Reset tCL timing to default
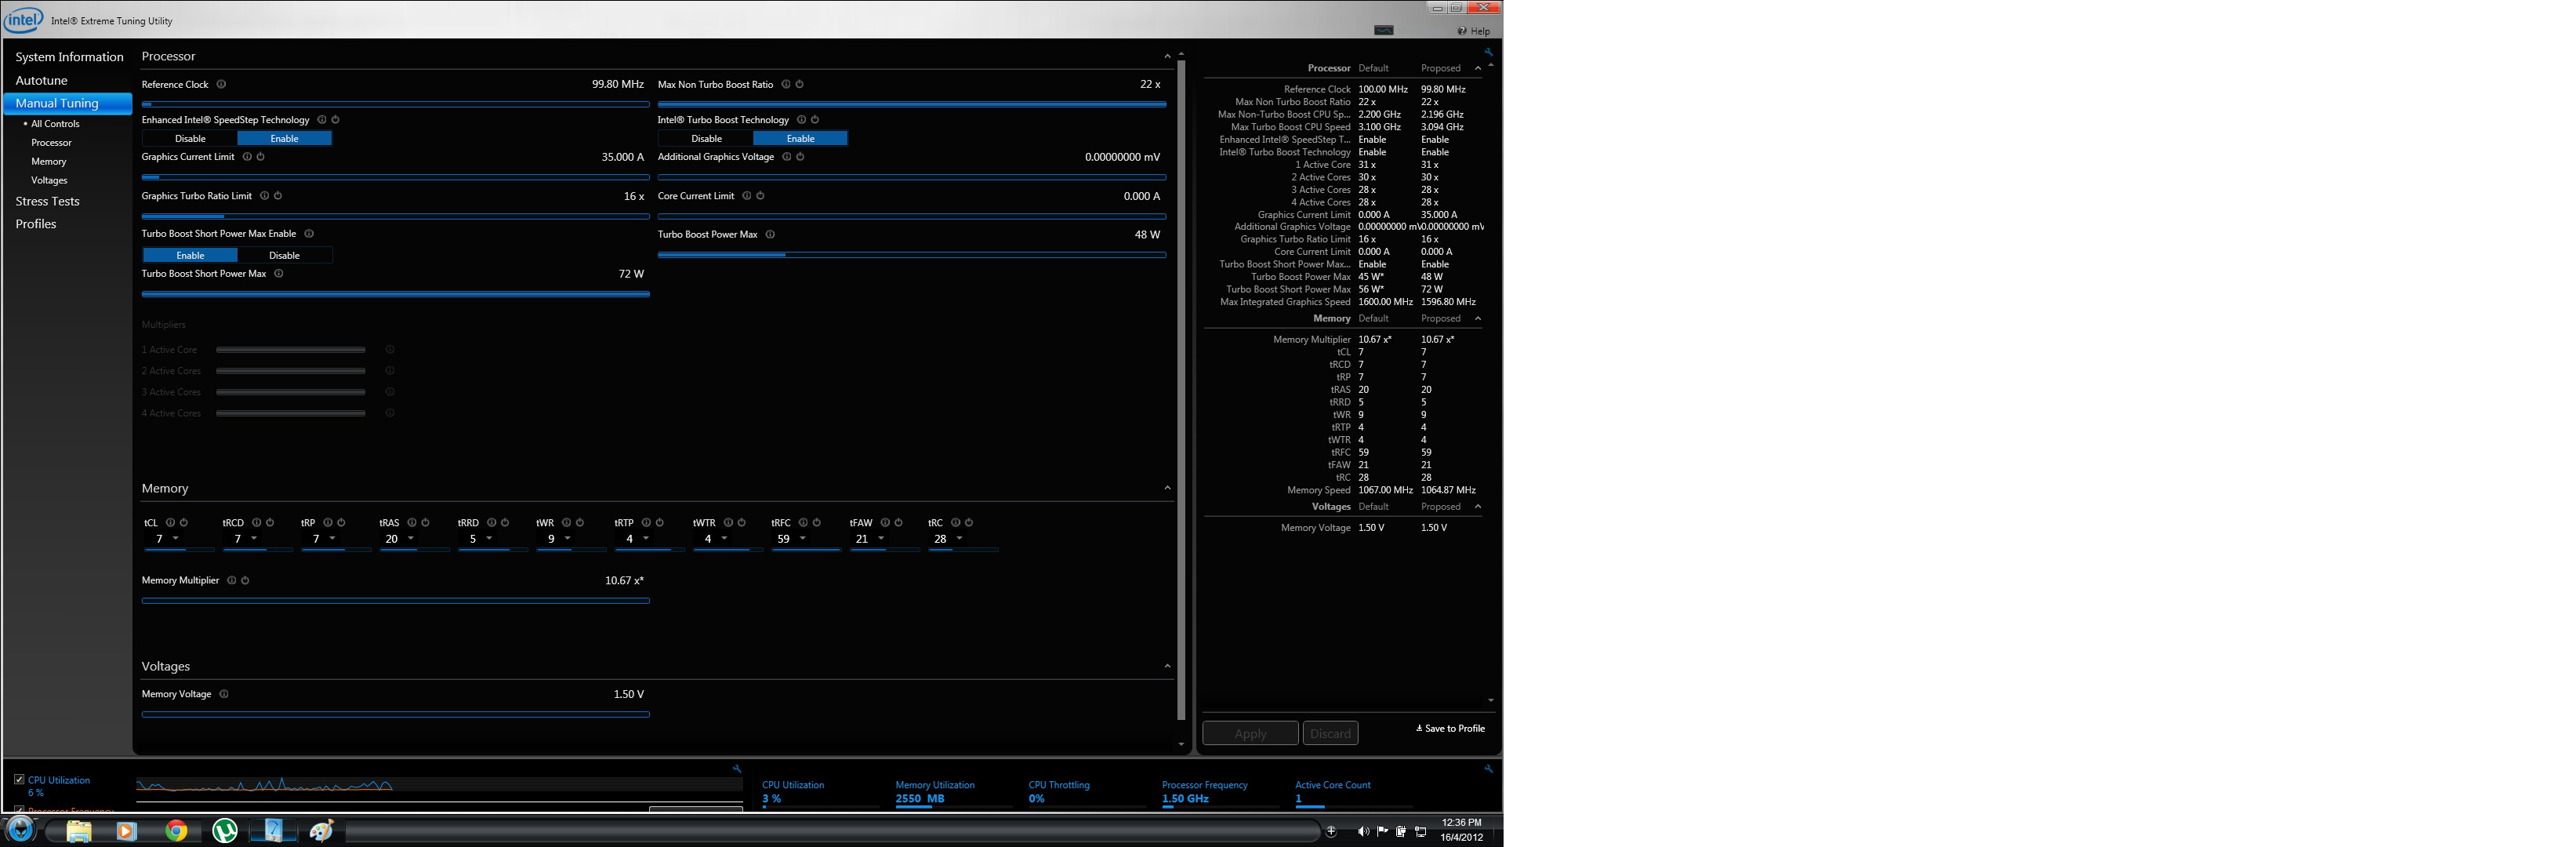The height and width of the screenshot is (847, 2576). click(x=183, y=523)
